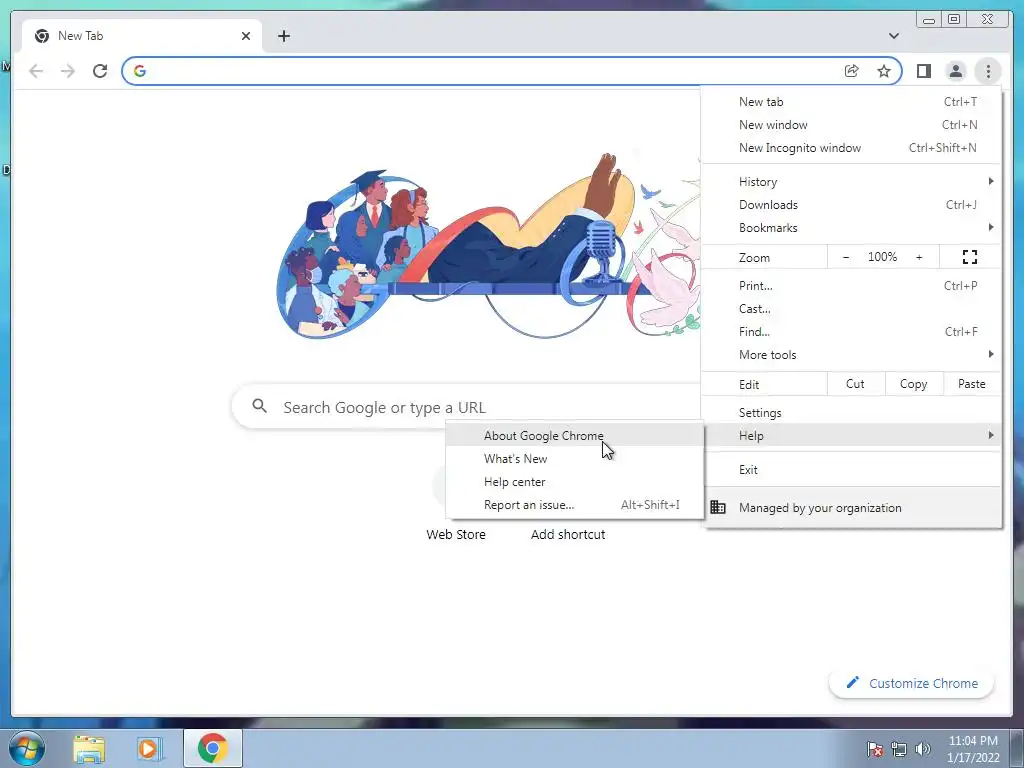
Task: Click the network tray icon
Action: [899, 749]
